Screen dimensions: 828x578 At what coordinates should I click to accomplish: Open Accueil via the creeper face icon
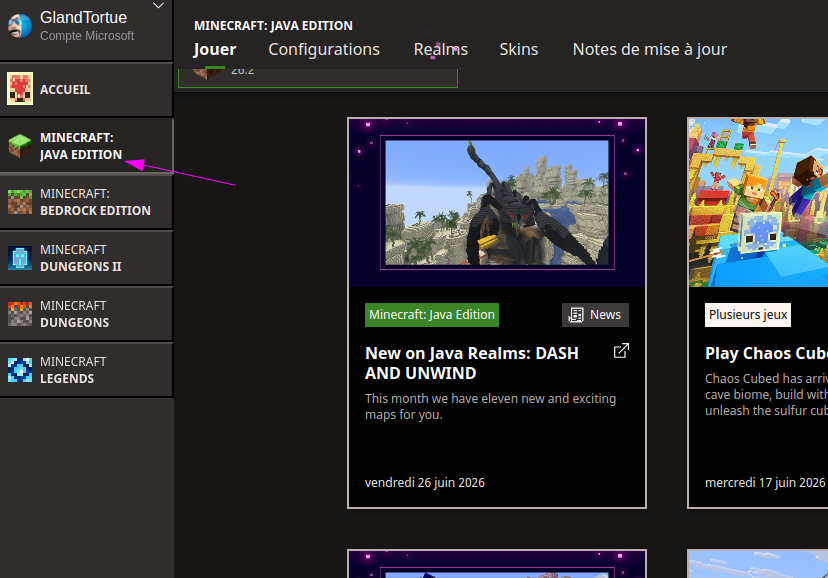[20, 89]
